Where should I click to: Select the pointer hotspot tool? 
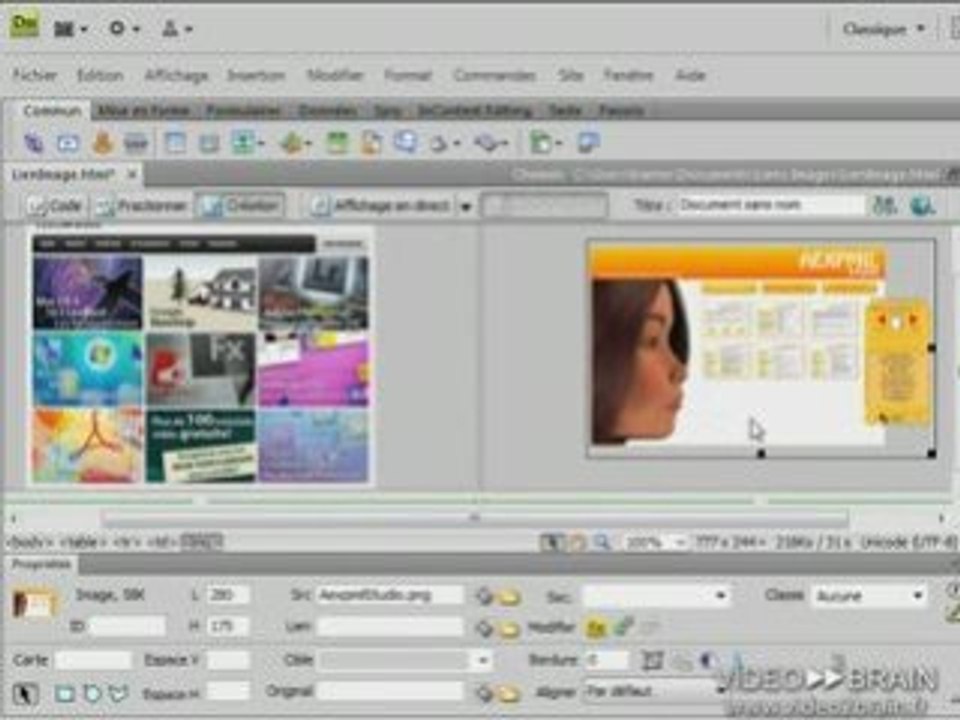24,694
